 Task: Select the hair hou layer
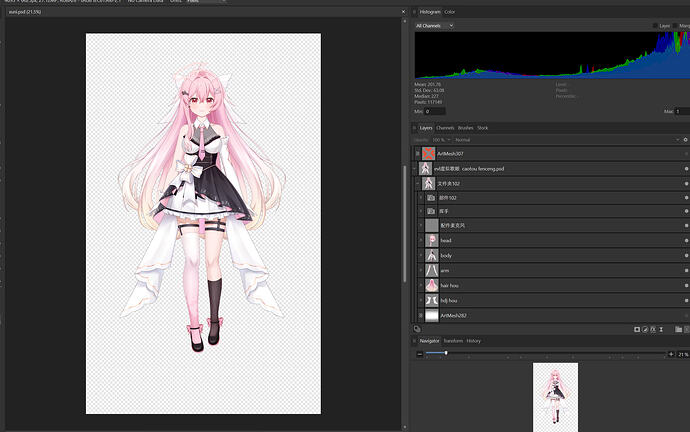pyautogui.click(x=552, y=286)
